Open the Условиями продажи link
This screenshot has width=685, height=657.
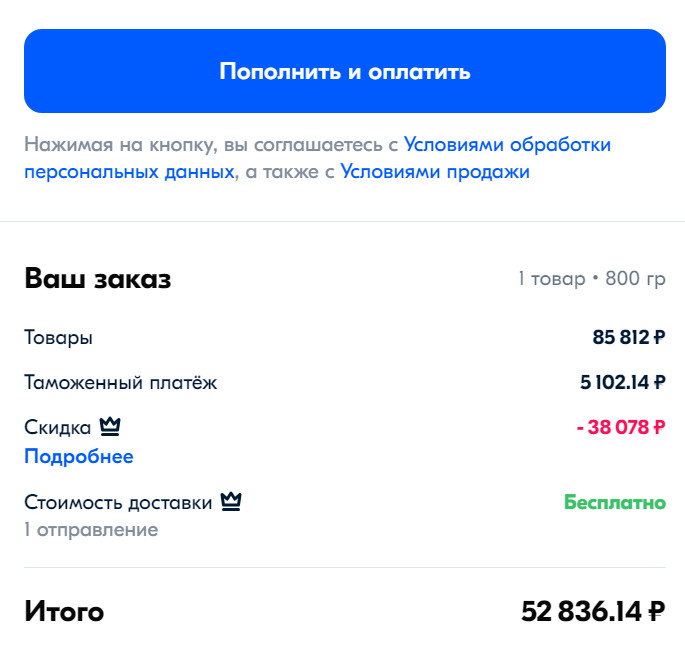[x=434, y=172]
